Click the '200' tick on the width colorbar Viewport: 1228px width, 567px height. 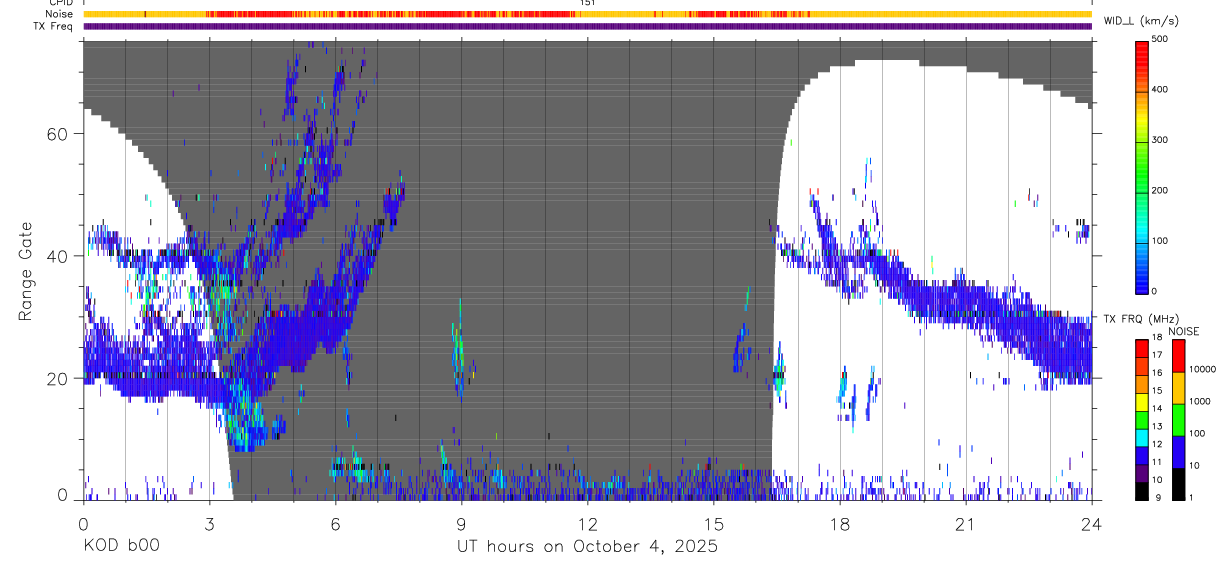[x=1161, y=190]
